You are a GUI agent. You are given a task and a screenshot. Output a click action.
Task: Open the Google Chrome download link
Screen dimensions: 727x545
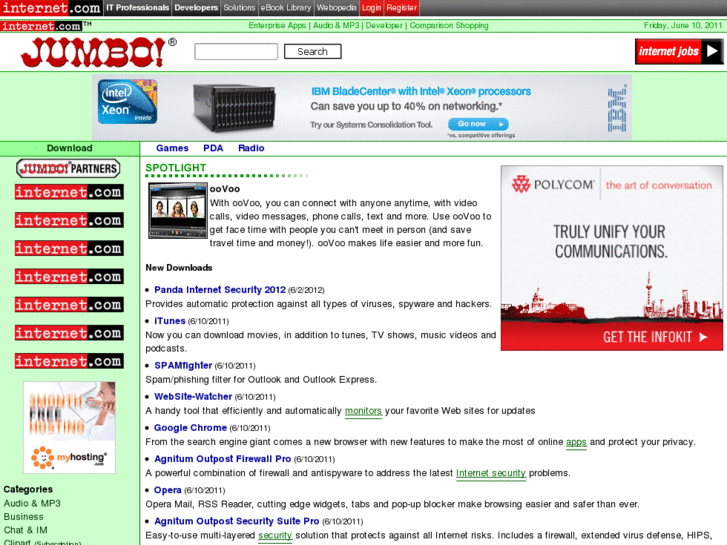(190, 428)
